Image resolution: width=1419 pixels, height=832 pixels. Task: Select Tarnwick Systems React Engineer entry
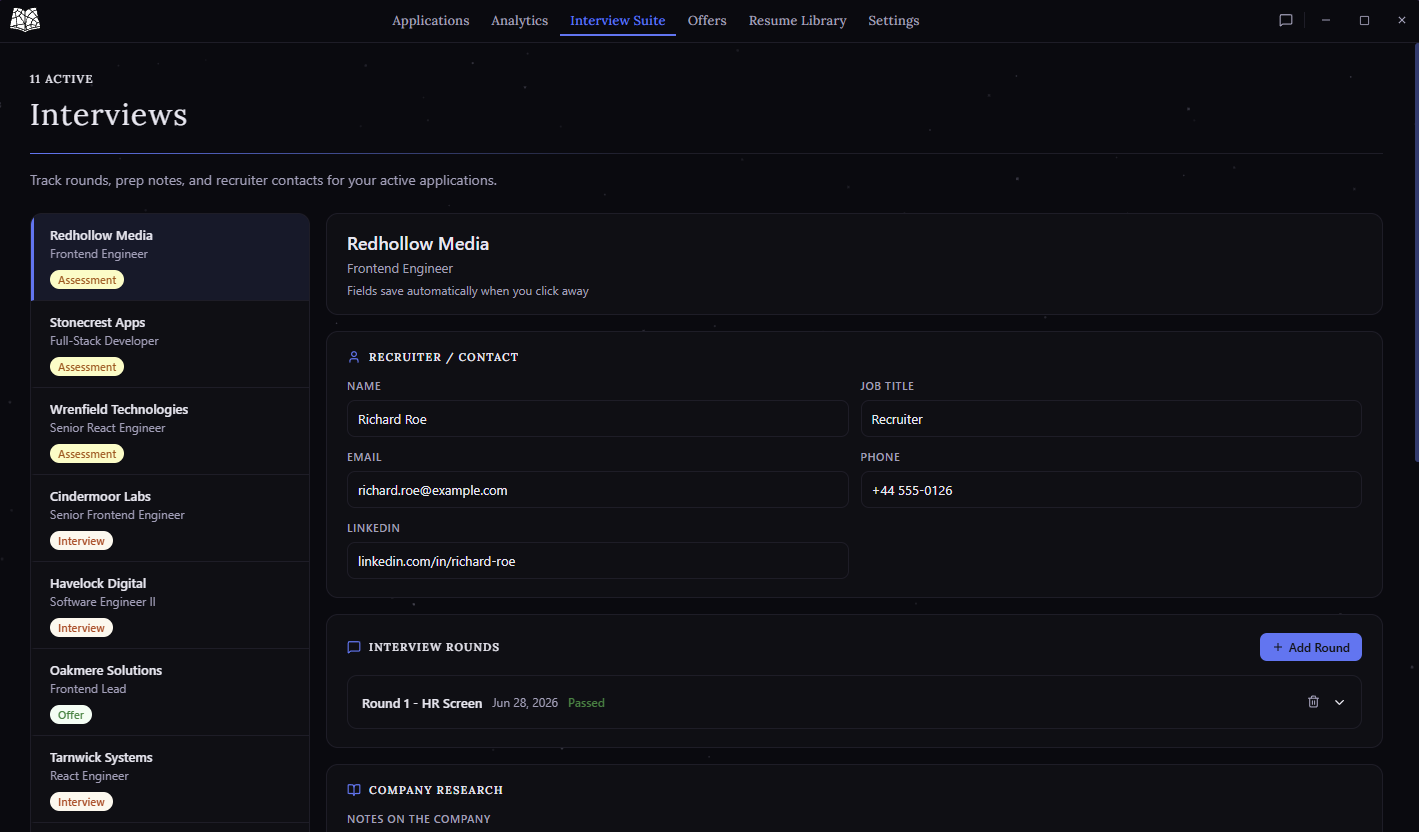(171, 779)
